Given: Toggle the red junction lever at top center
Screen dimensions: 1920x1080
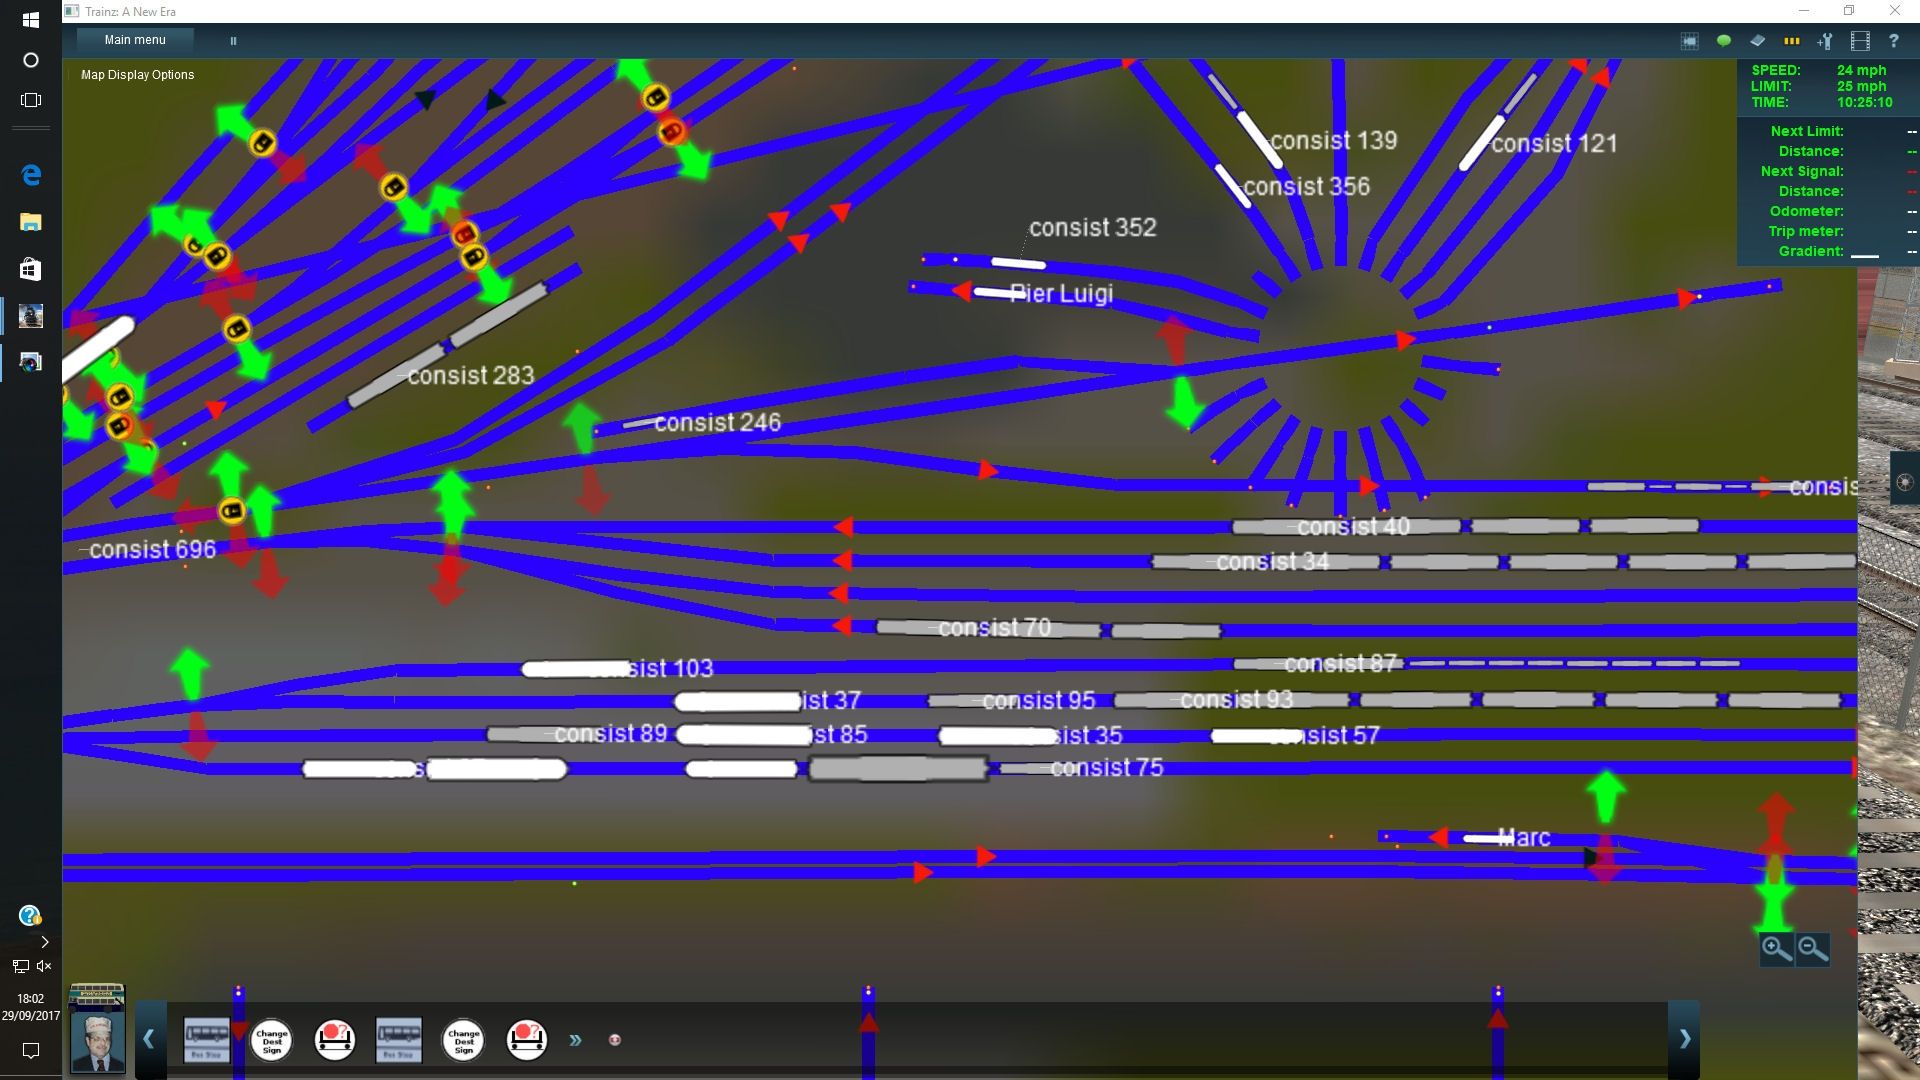Looking at the screenshot, I should coord(671,131).
